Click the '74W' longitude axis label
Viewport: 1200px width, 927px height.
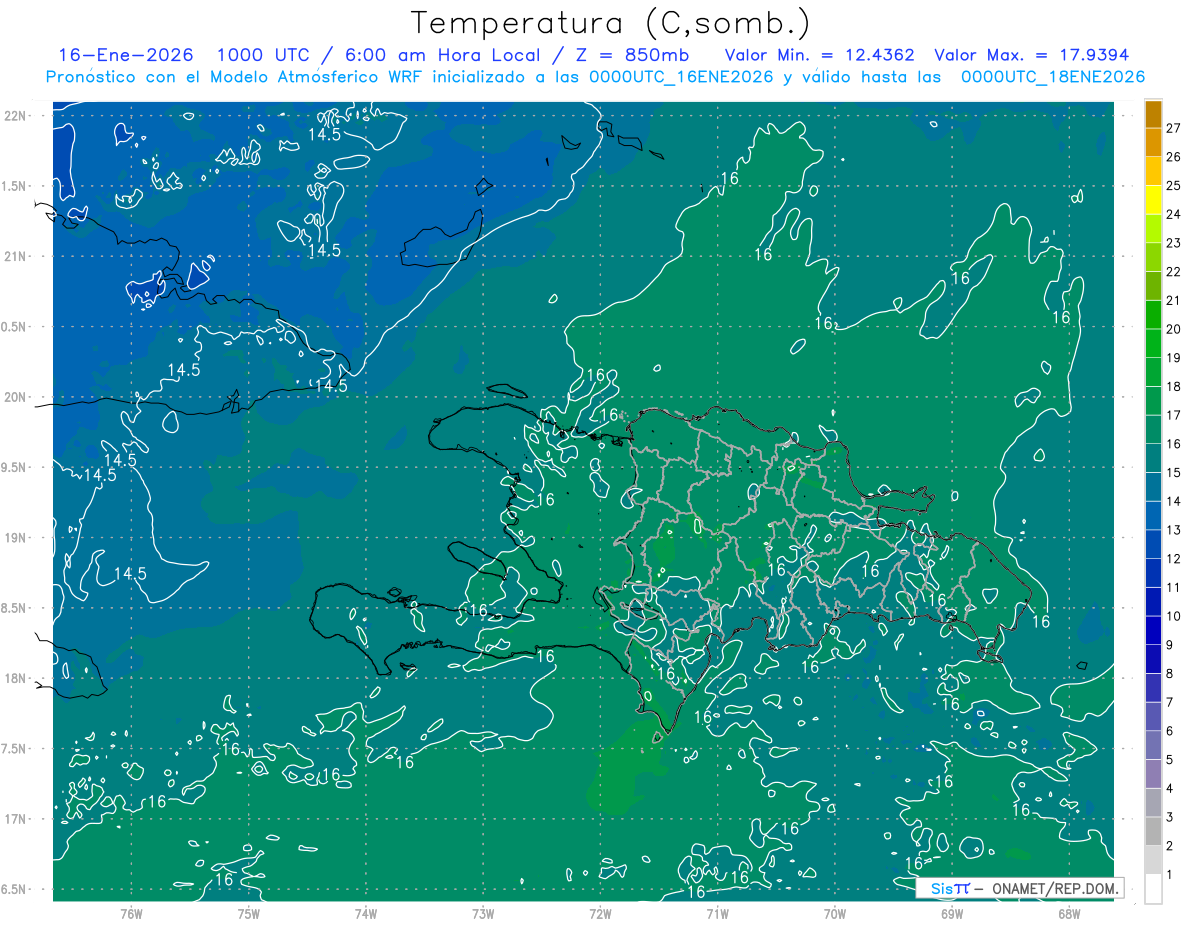tap(366, 912)
